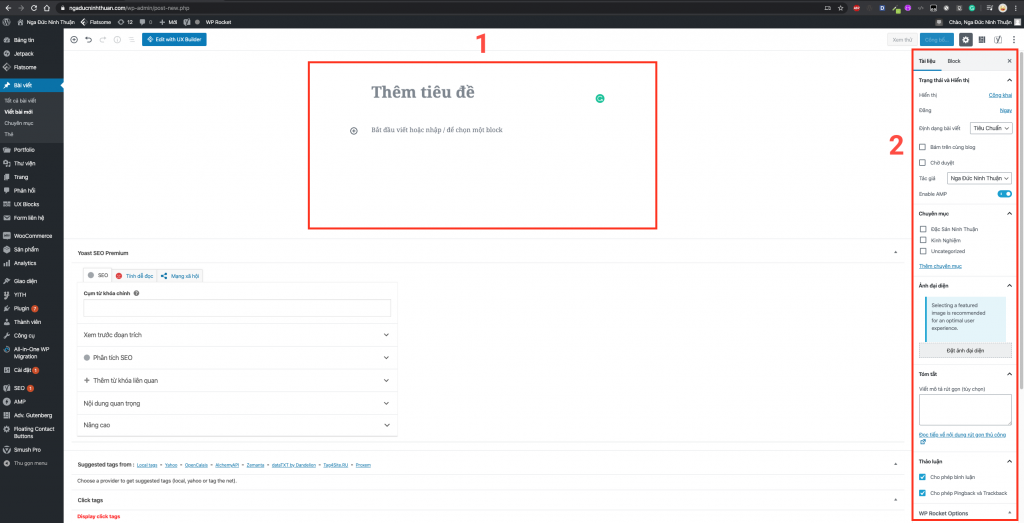Screen dimensions: 1024x523
Task: Expand the Nâng cao section
Action: pyautogui.click(x=237, y=425)
